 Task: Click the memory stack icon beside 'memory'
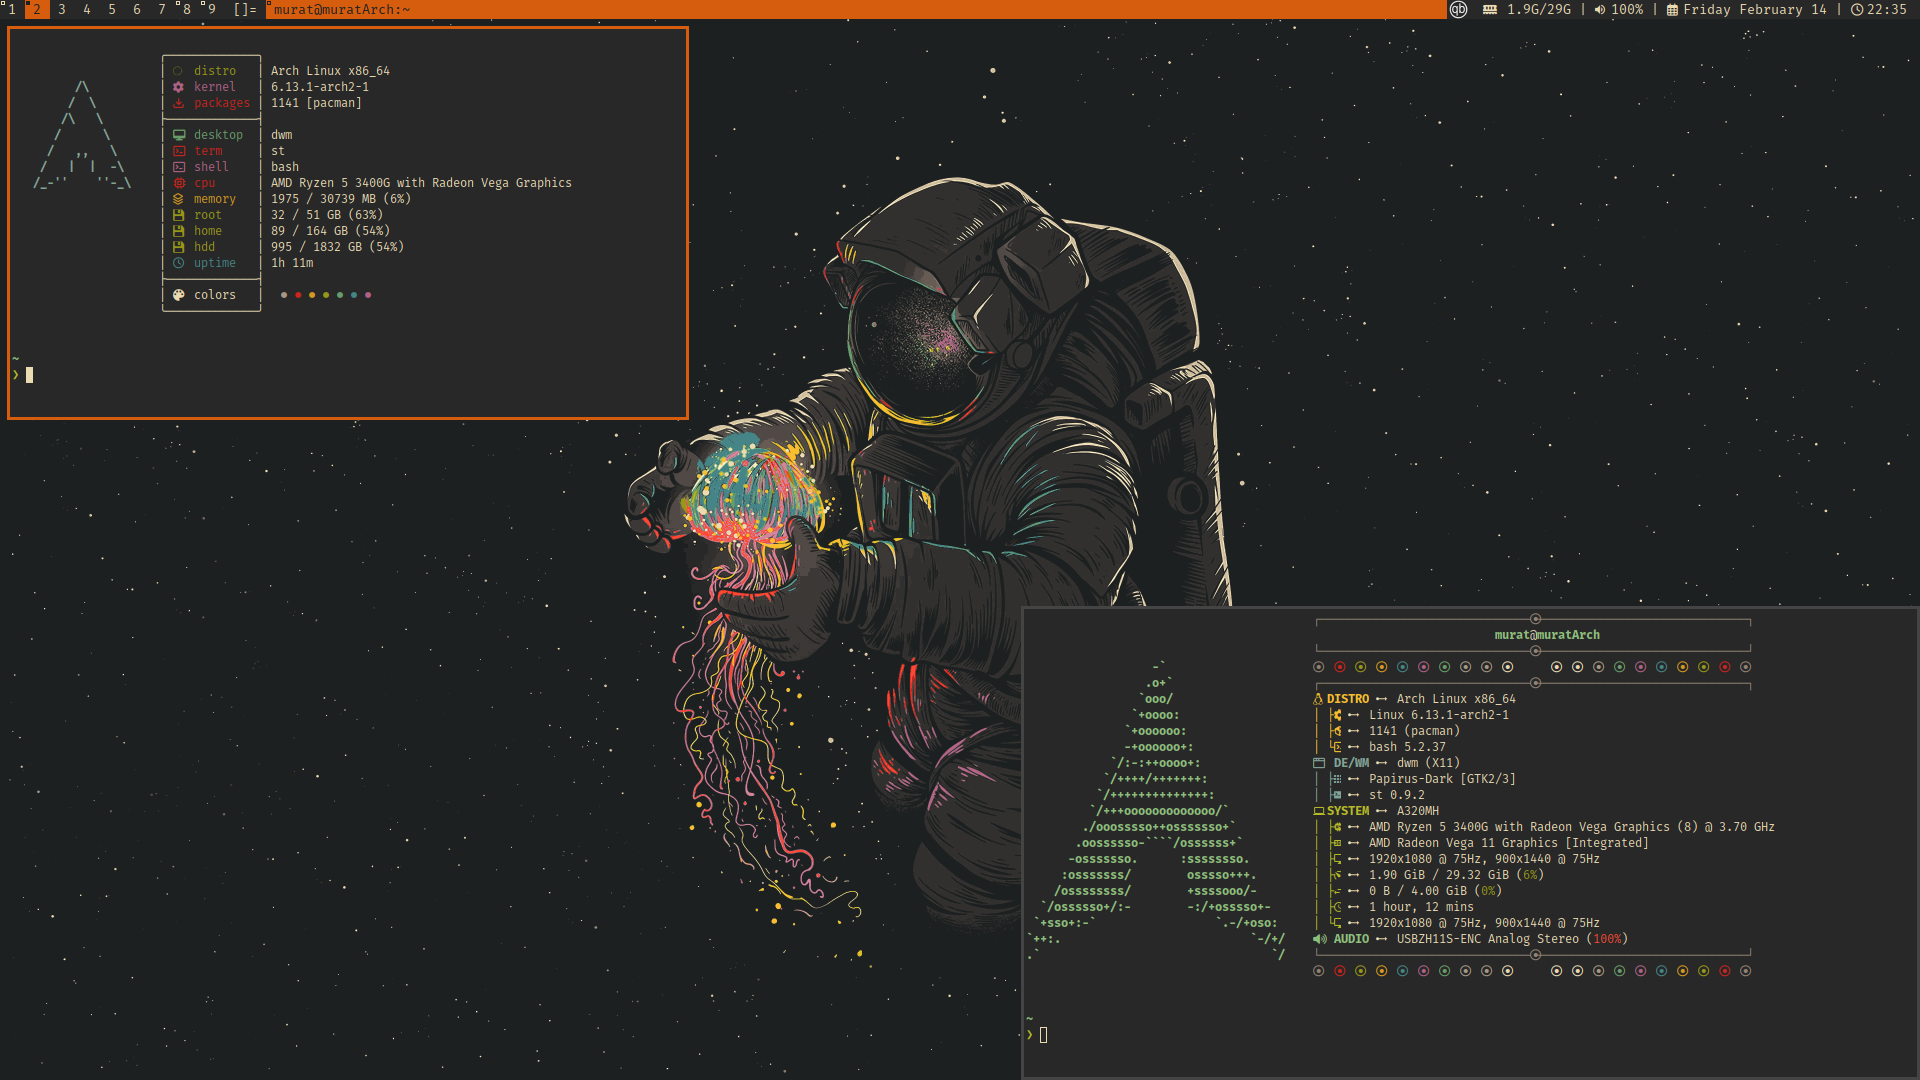tap(178, 199)
